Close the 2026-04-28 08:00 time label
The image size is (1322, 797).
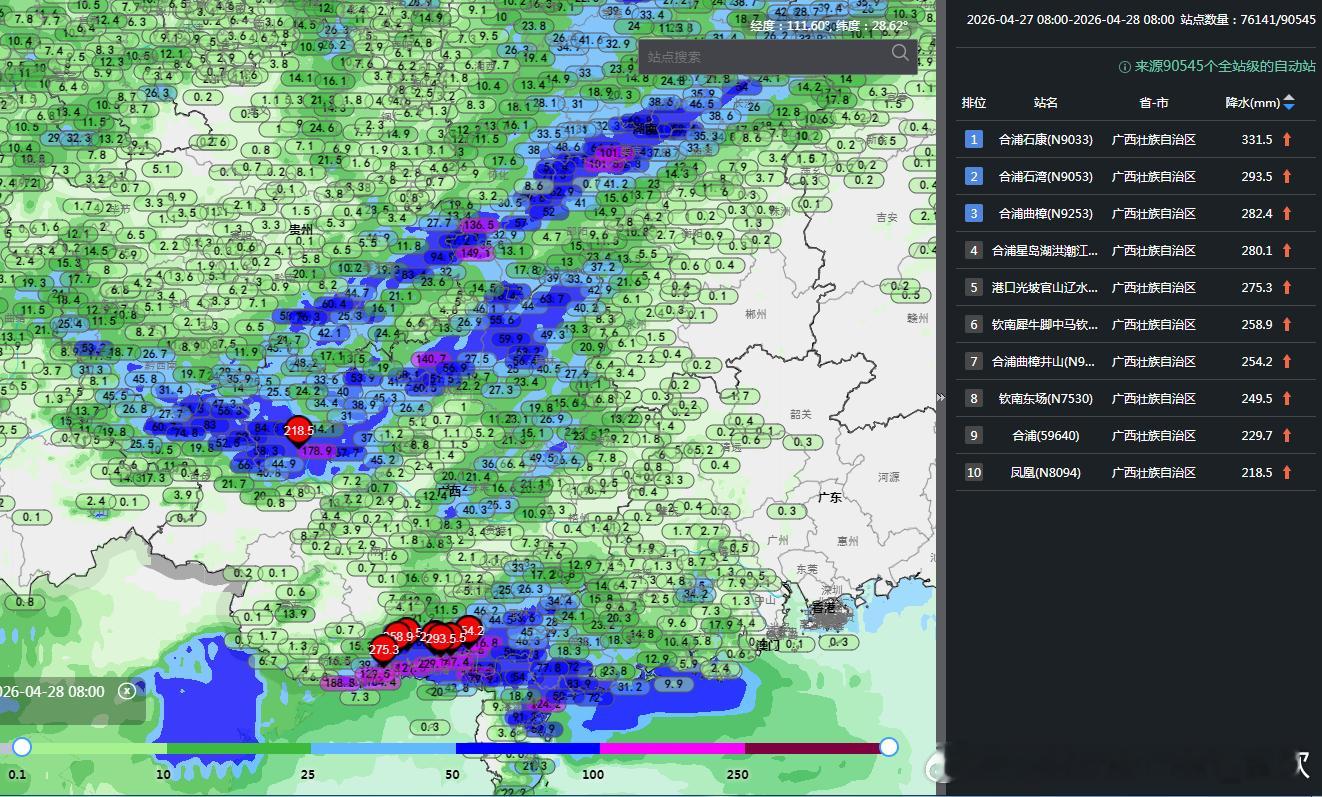click(x=126, y=691)
